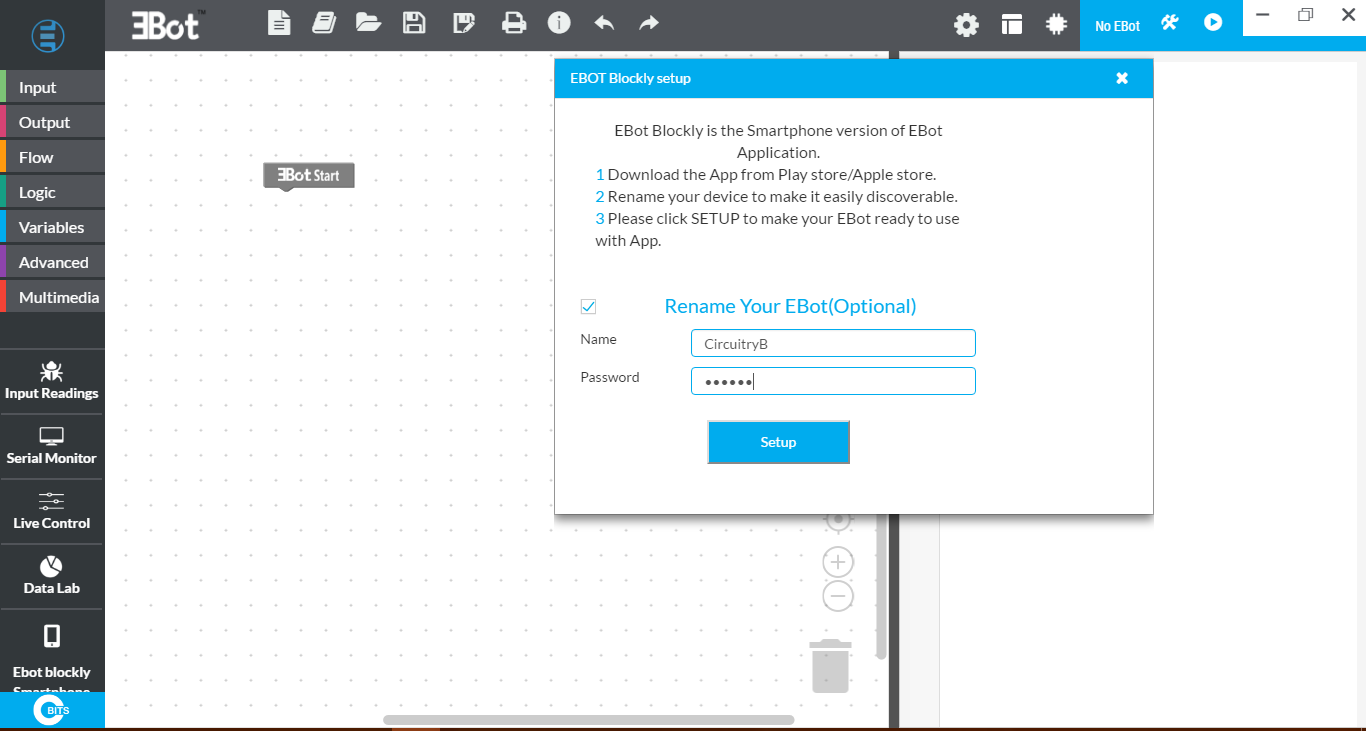1366x731 pixels.
Task: Click the save-as pencil floppy icon
Action: 464,23
